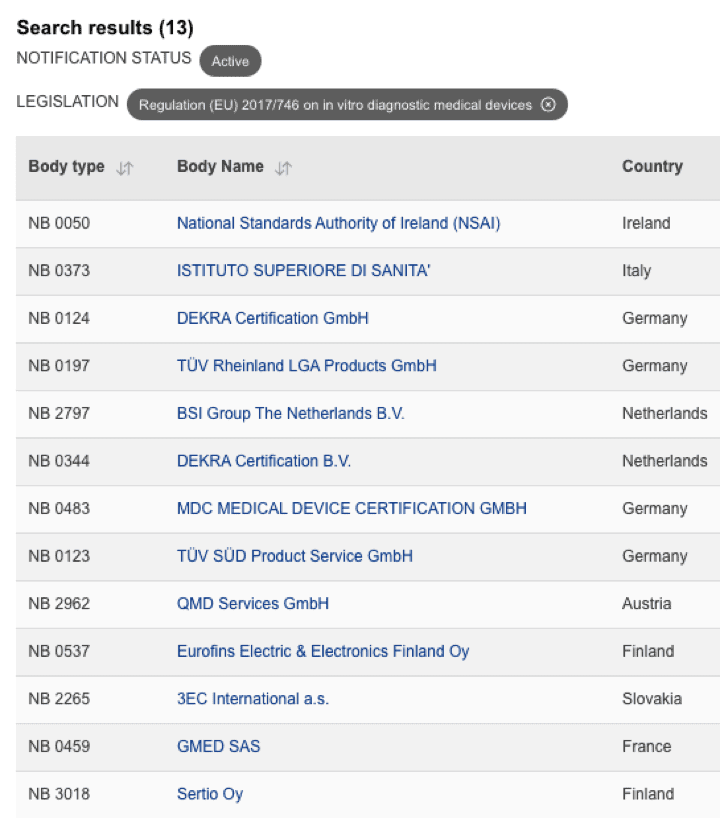Open BSI Group The Netherlands B.V.
The width and height of the screenshot is (720, 818).
(290, 413)
